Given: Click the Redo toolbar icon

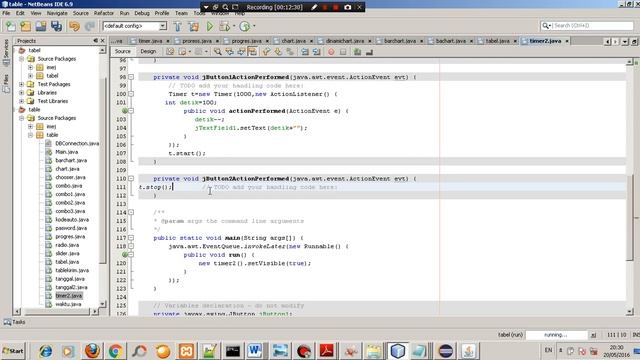Looking at the screenshot, I should click(89, 26).
